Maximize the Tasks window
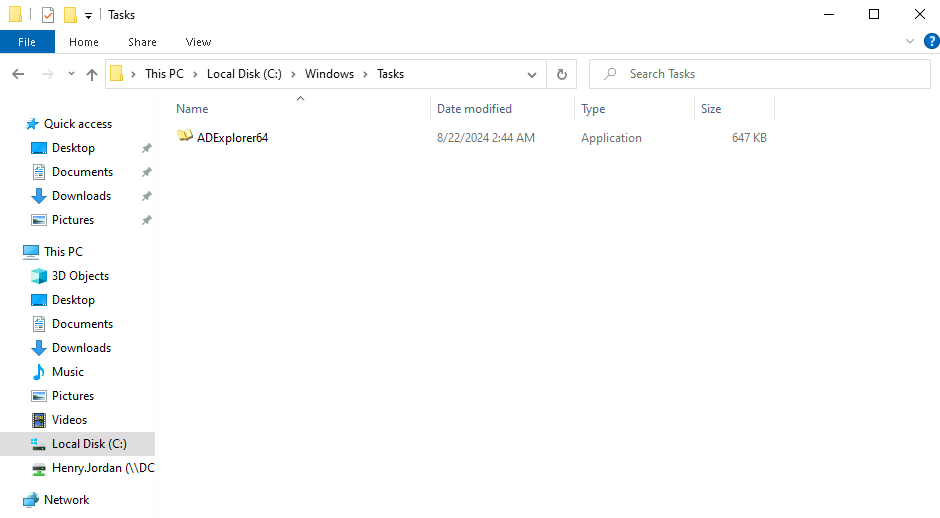This screenshot has width=940, height=518. pos(874,14)
